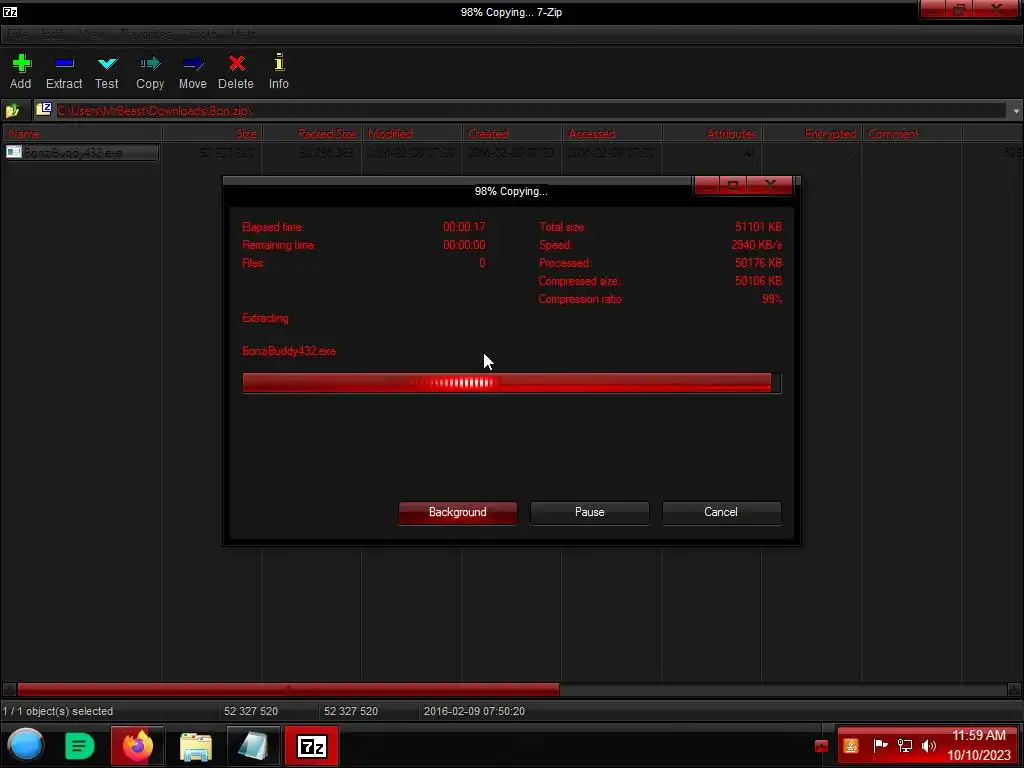This screenshot has height=768, width=1024.
Task: Sort by Packed Size column header
Action: 312,134
